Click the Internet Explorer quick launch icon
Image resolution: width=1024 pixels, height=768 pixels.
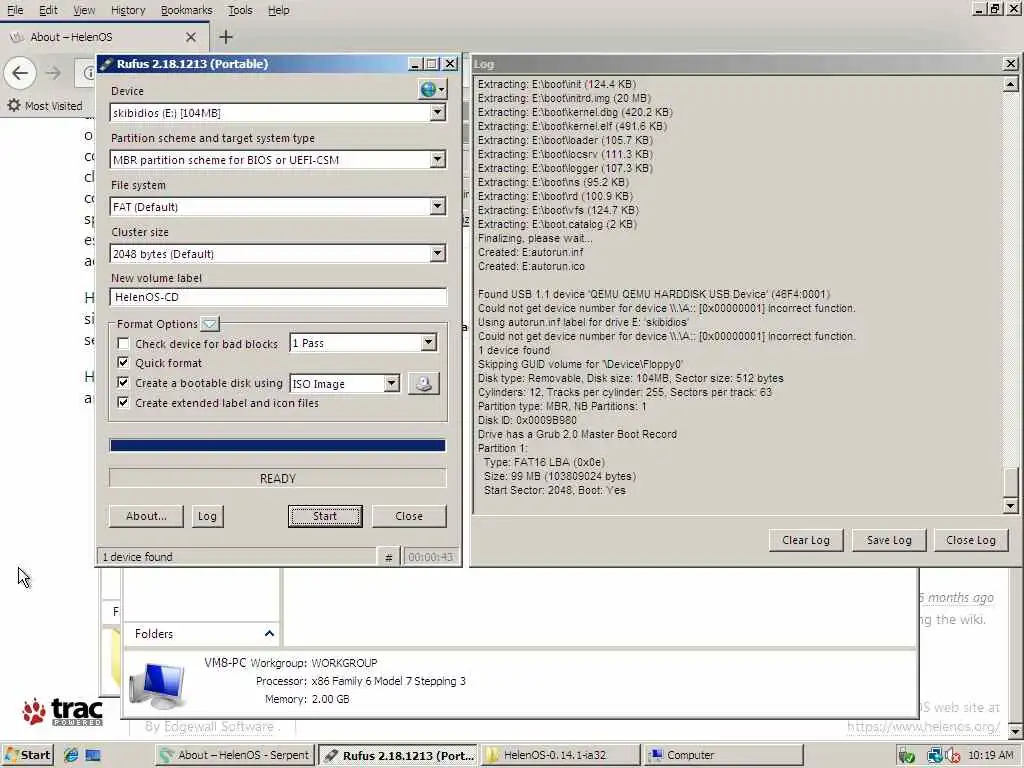coord(71,755)
